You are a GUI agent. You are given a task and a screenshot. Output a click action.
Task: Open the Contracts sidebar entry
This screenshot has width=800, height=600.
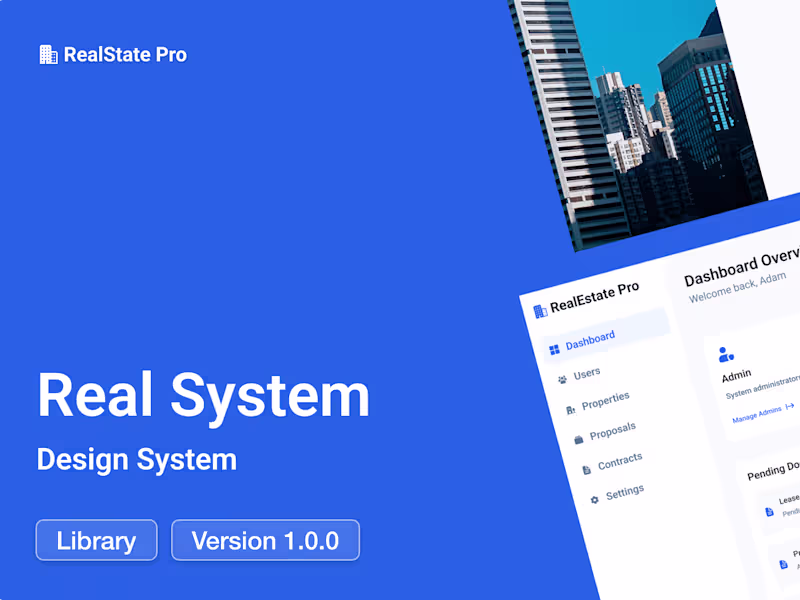[x=612, y=463]
